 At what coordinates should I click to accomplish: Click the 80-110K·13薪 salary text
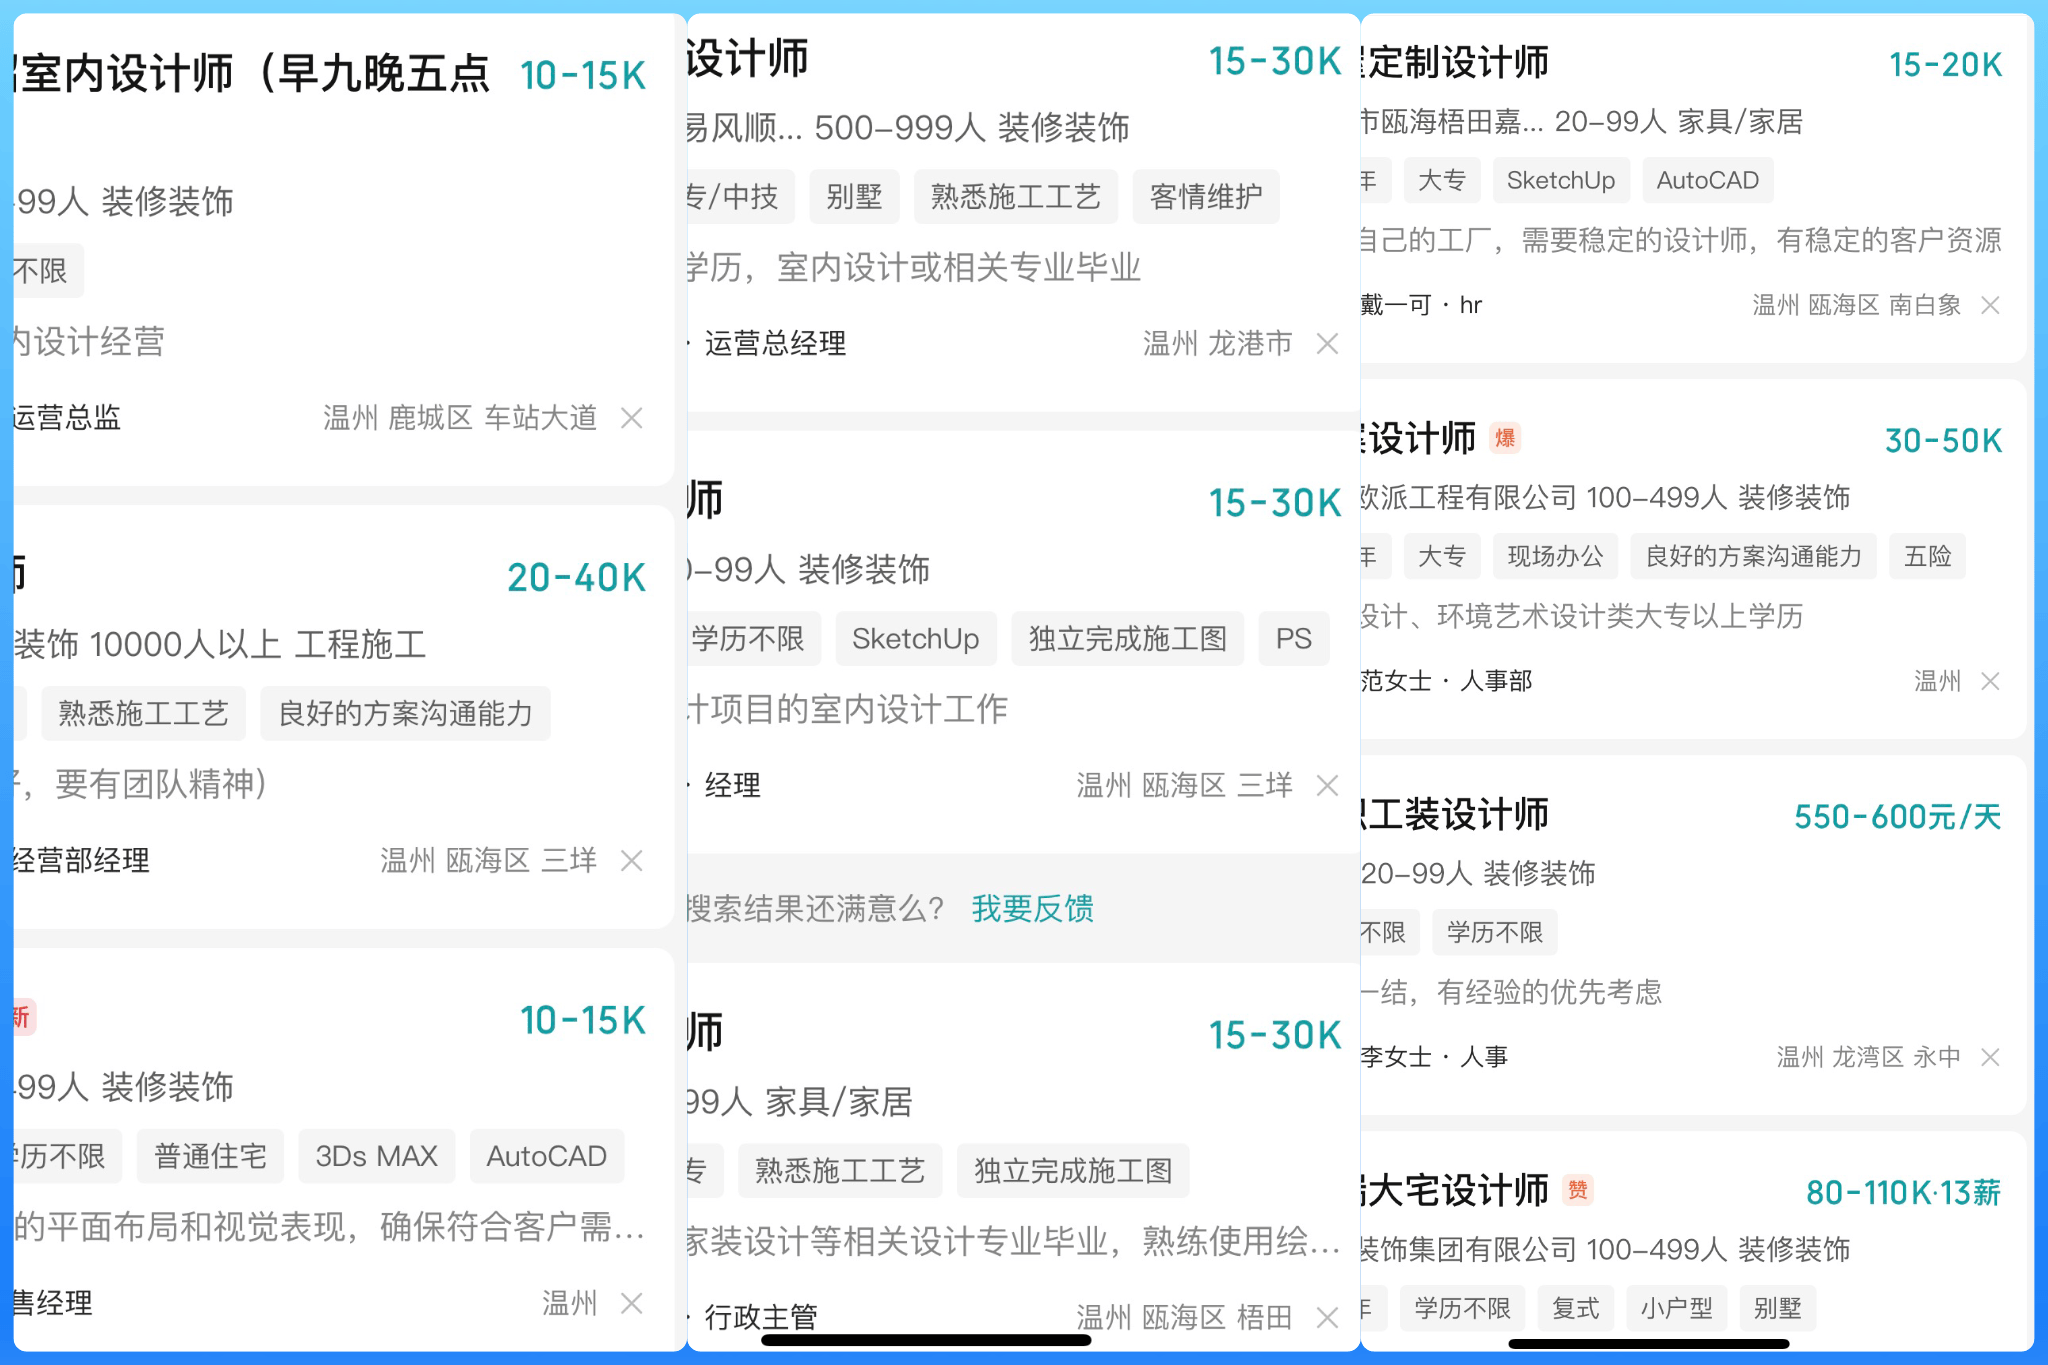tap(1902, 1192)
